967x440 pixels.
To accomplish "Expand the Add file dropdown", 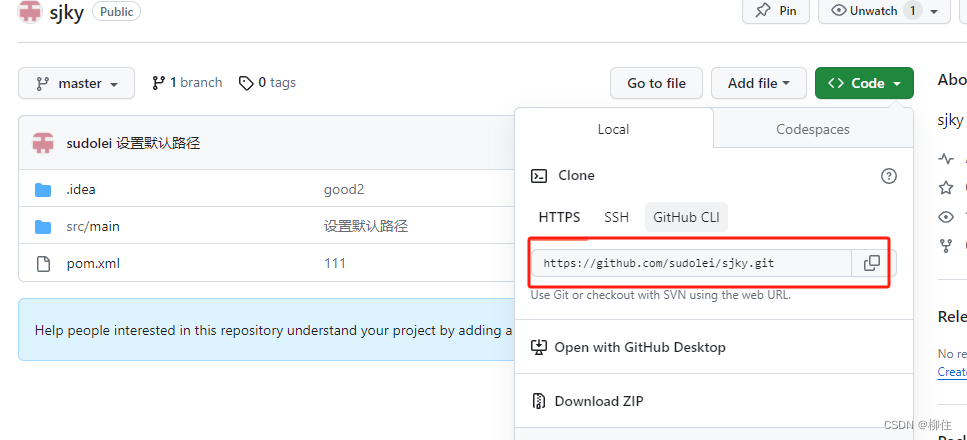I will tap(759, 83).
